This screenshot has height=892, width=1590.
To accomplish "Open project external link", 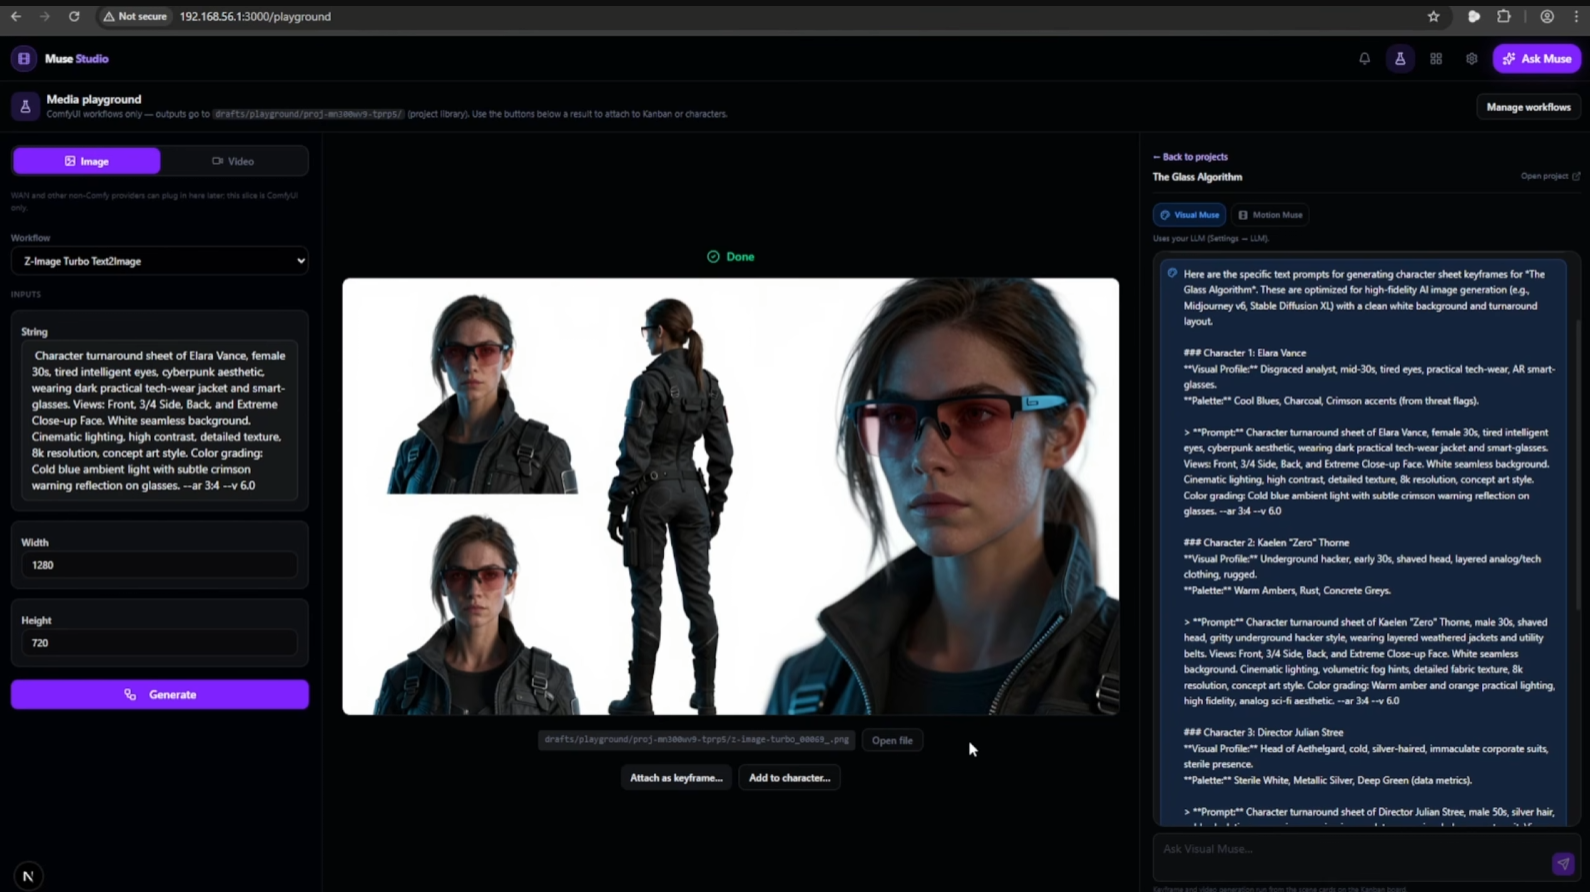I will point(1550,176).
